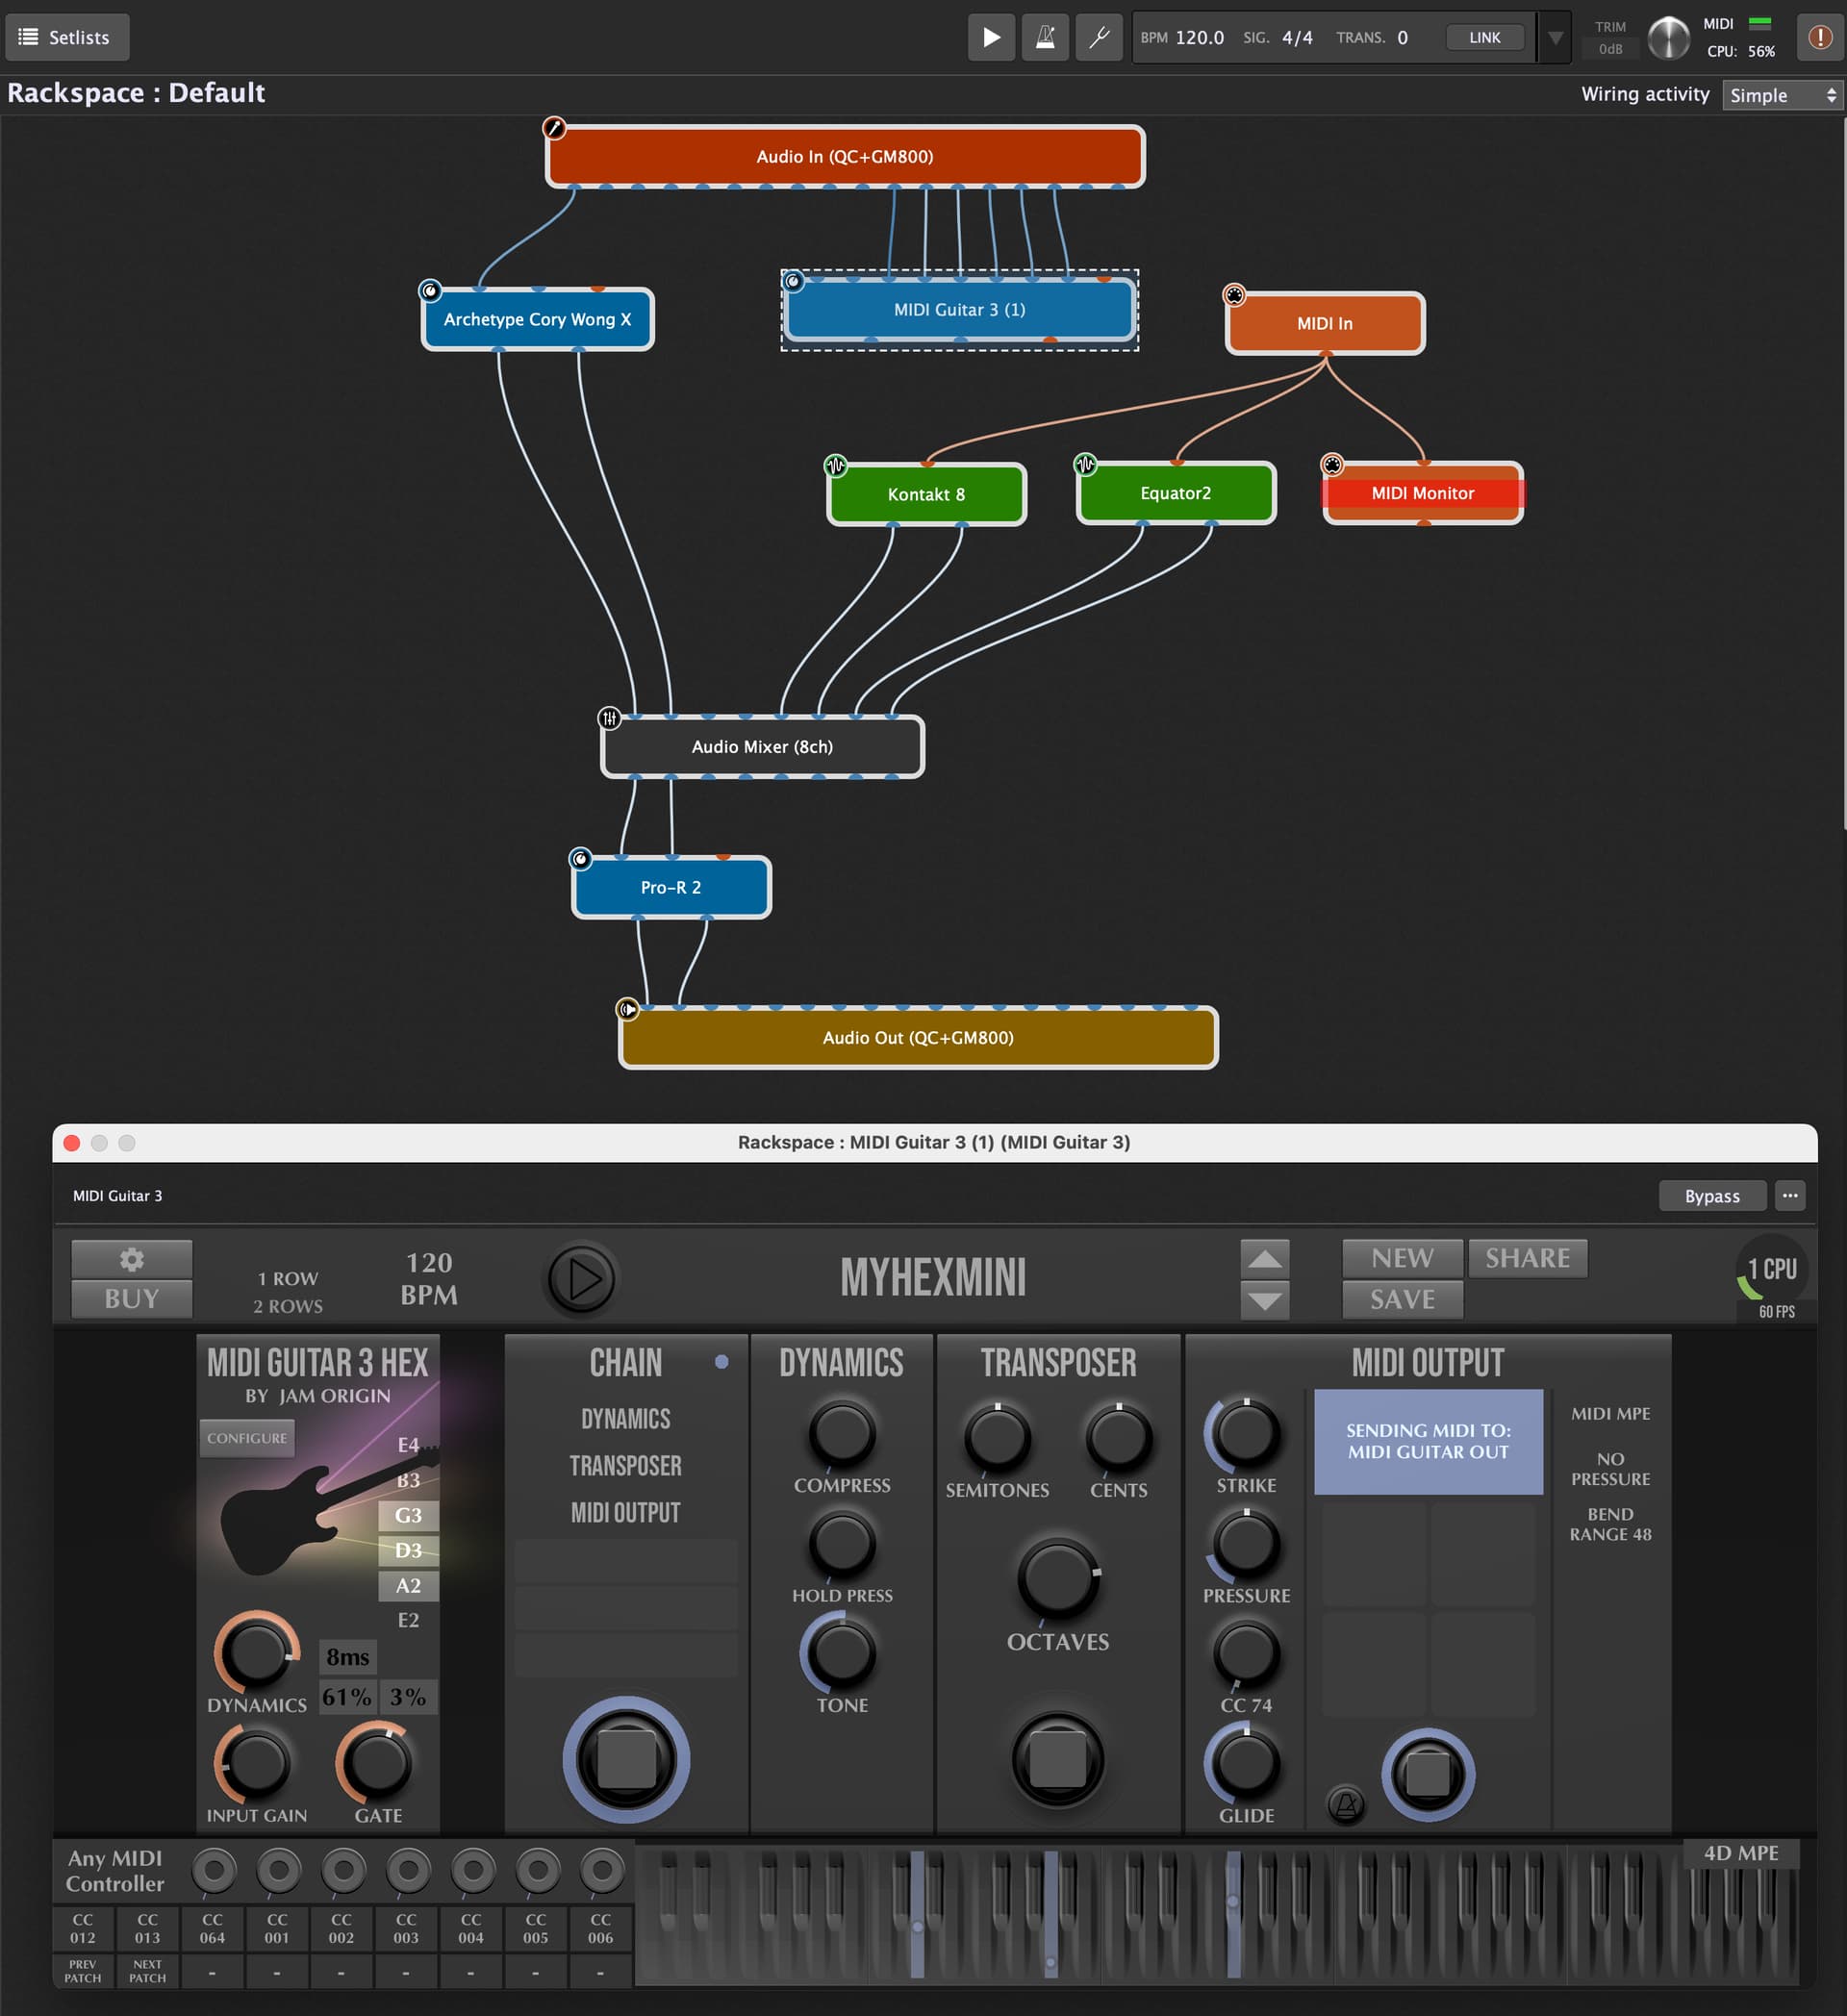Image resolution: width=1847 pixels, height=2016 pixels.
Task: Toggle MIDI OUTPUT module power button
Action: pyautogui.click(x=1428, y=1775)
